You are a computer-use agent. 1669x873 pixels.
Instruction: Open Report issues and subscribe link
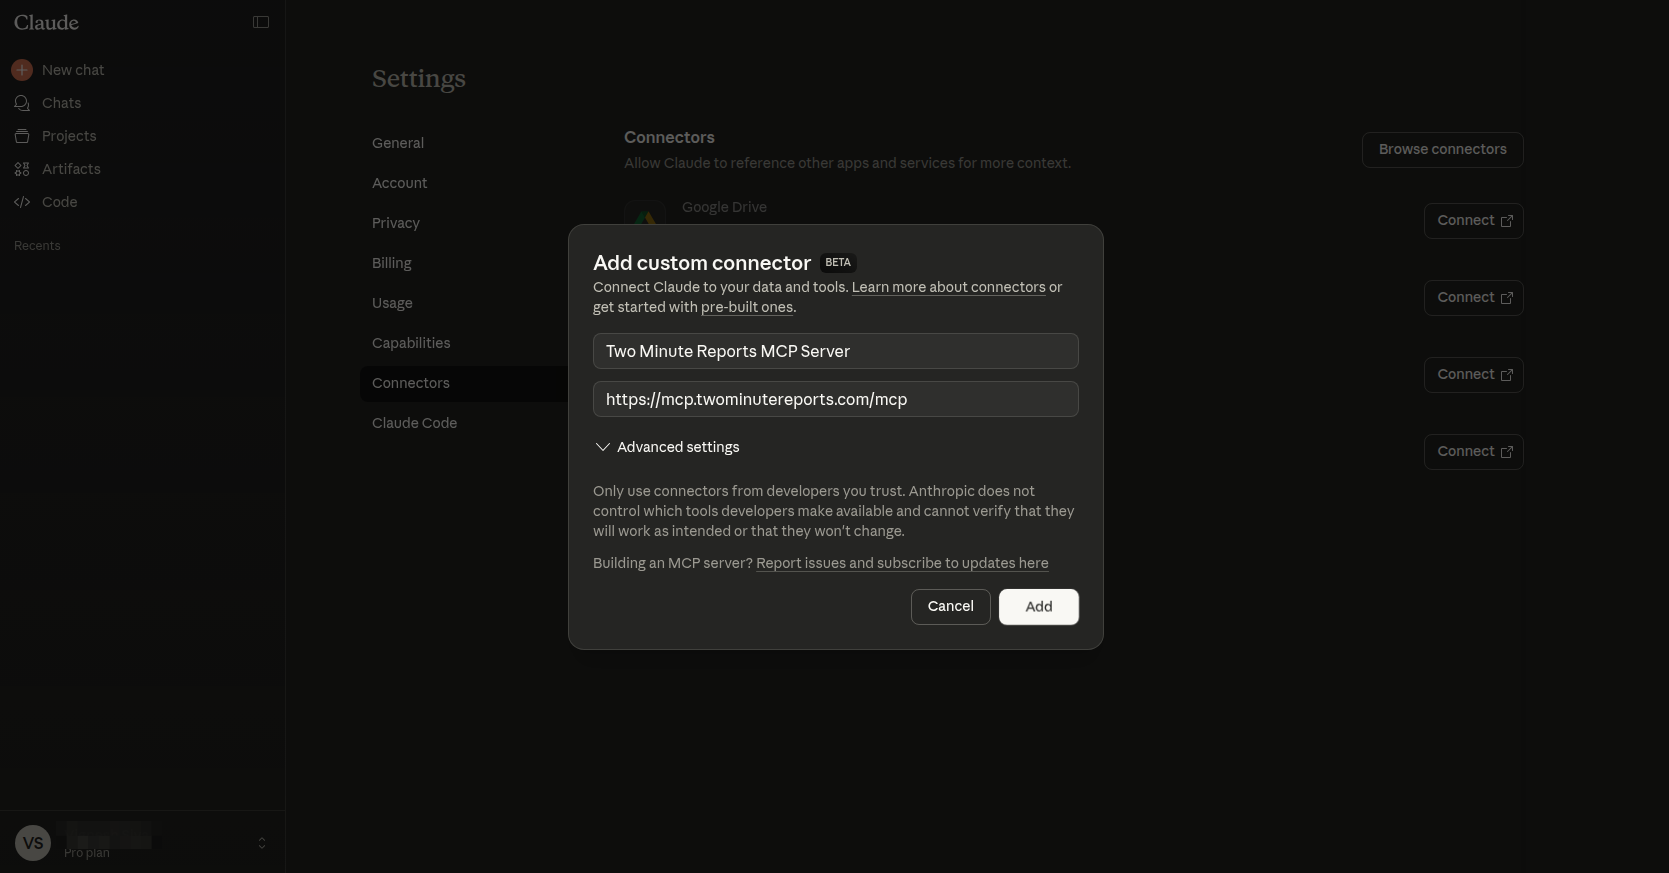[x=902, y=563]
